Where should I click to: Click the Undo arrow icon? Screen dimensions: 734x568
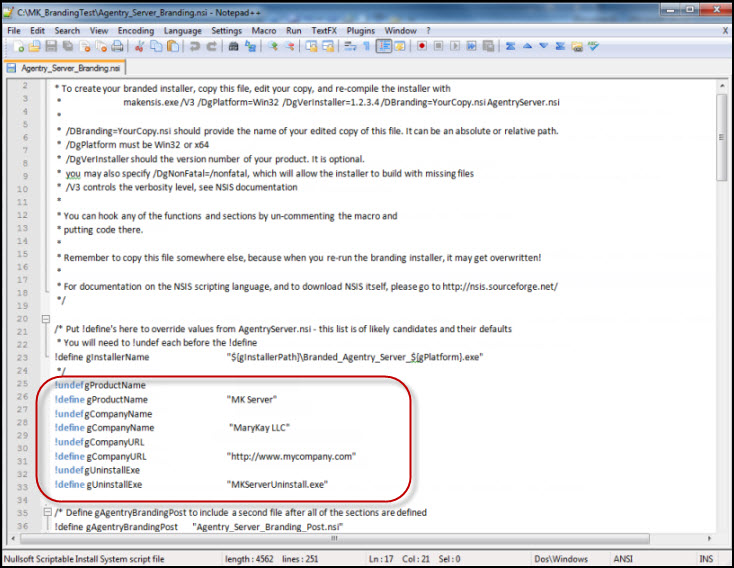[193, 46]
